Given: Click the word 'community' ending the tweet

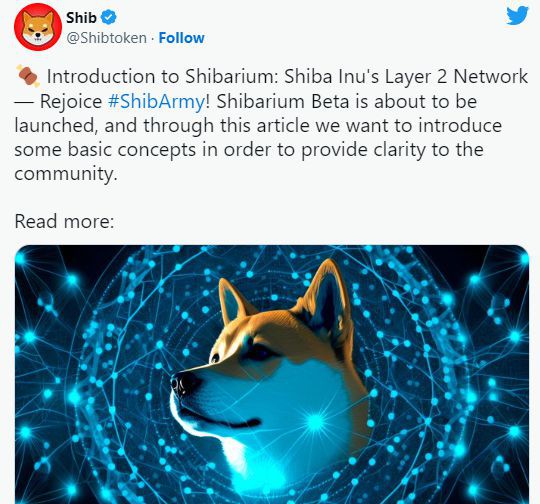Looking at the screenshot, I should (64, 174).
